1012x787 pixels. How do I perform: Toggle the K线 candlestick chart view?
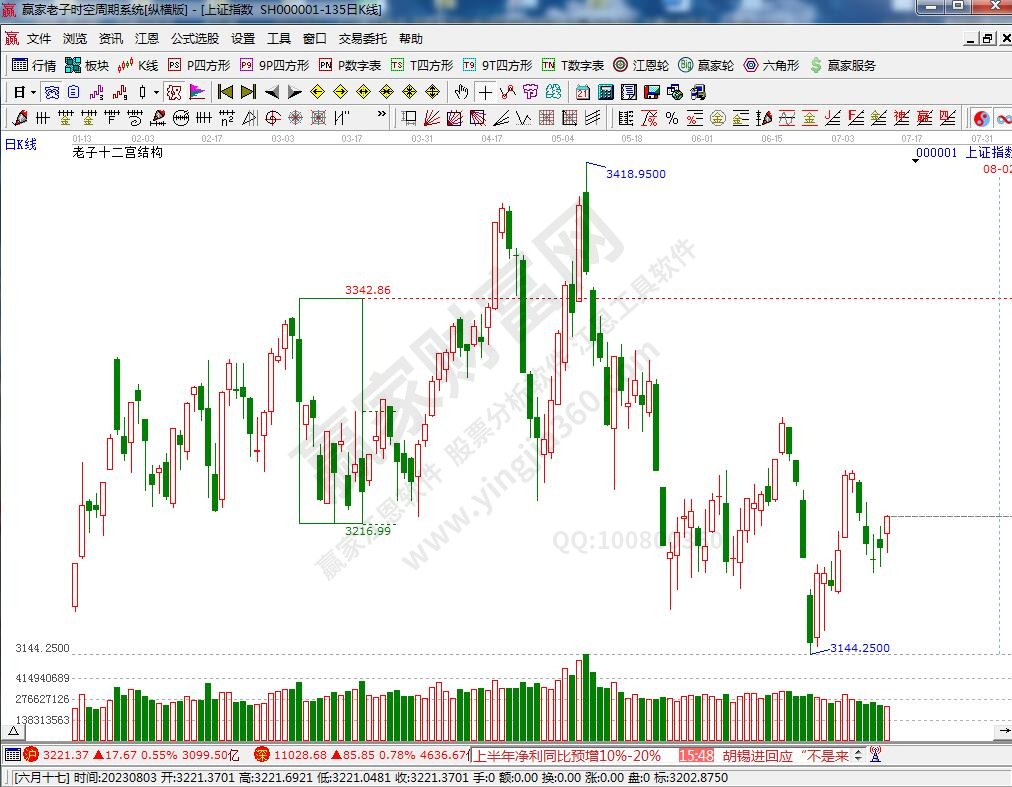coord(138,65)
